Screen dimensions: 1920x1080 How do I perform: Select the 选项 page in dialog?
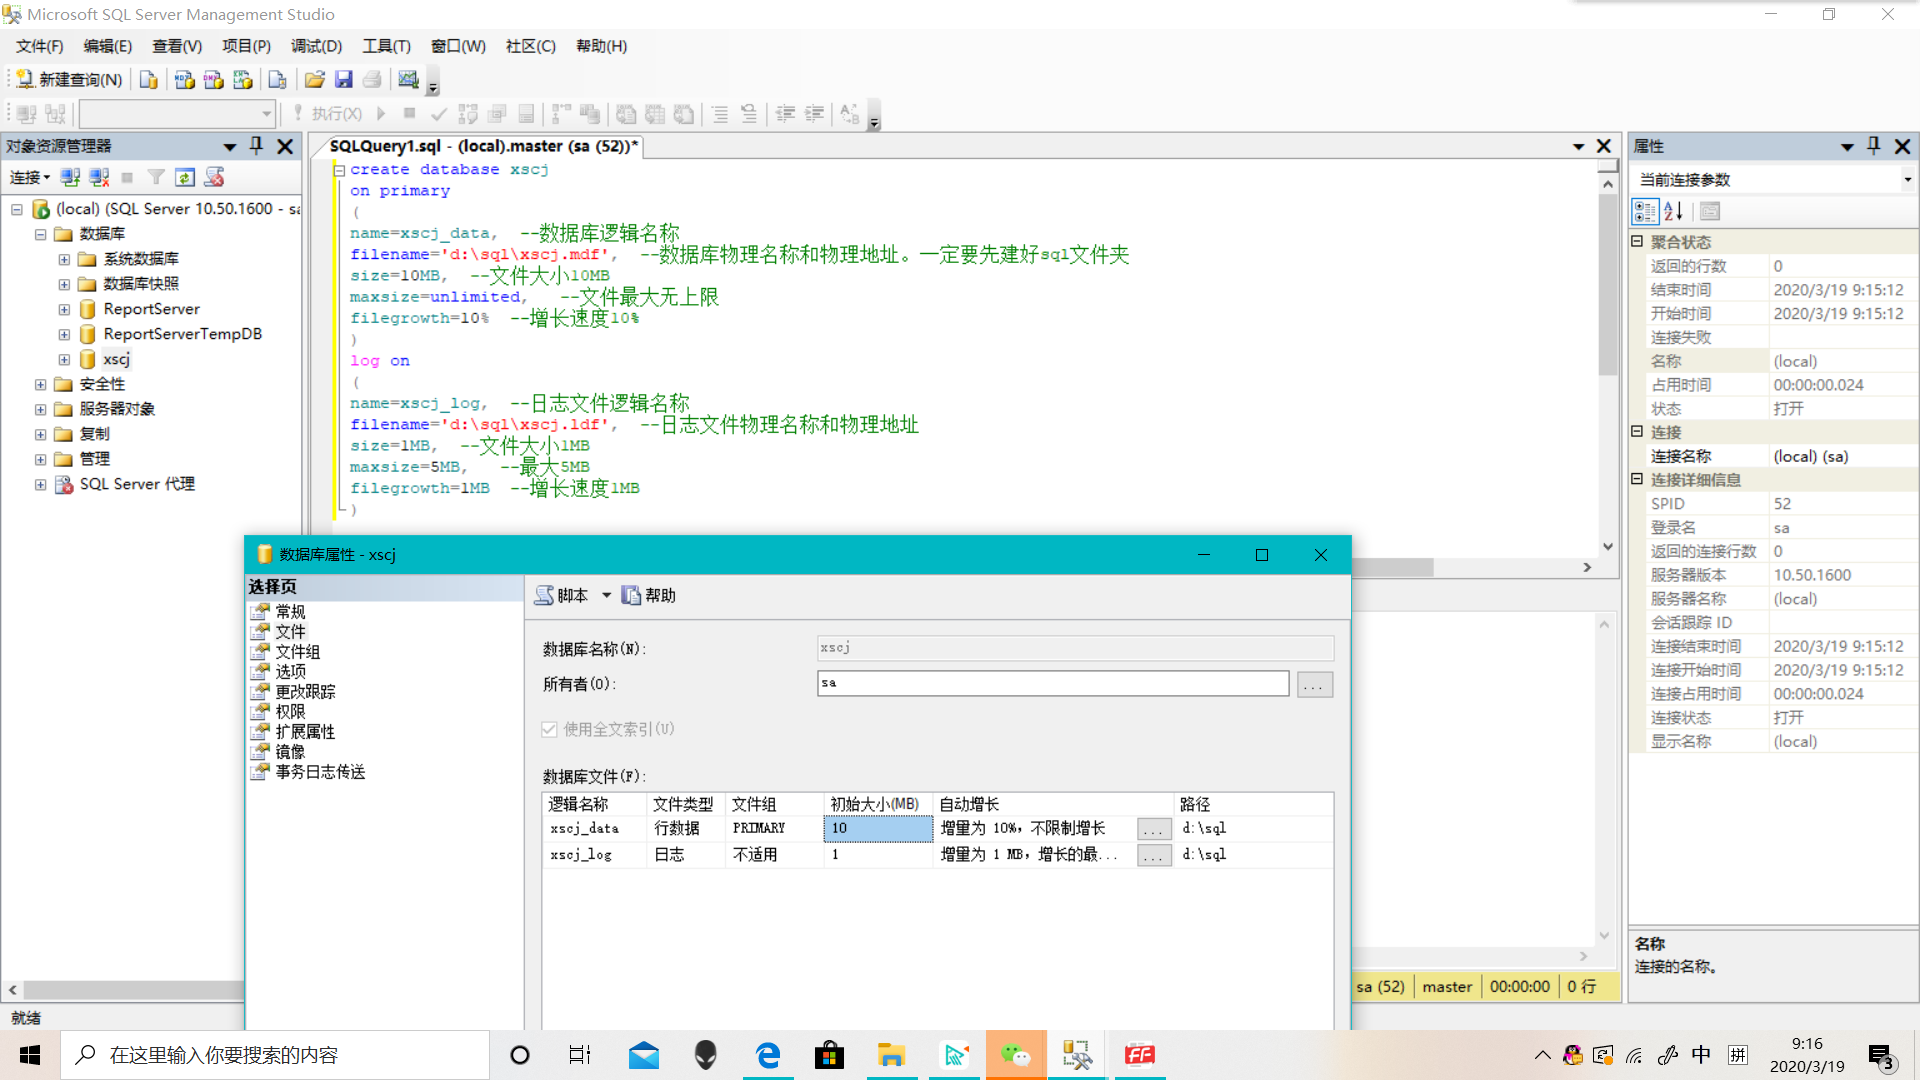coord(290,672)
